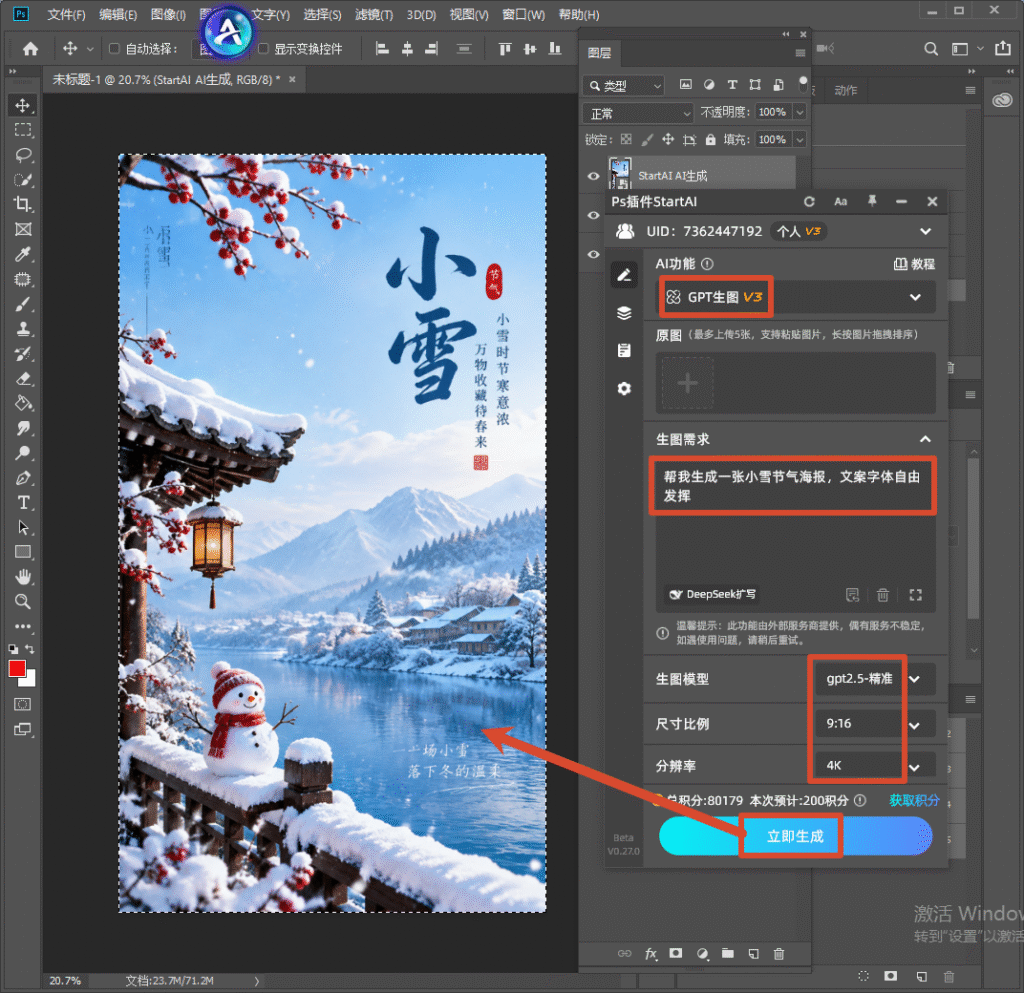
Task: Open the 教程 tutorial link
Action: (x=914, y=264)
